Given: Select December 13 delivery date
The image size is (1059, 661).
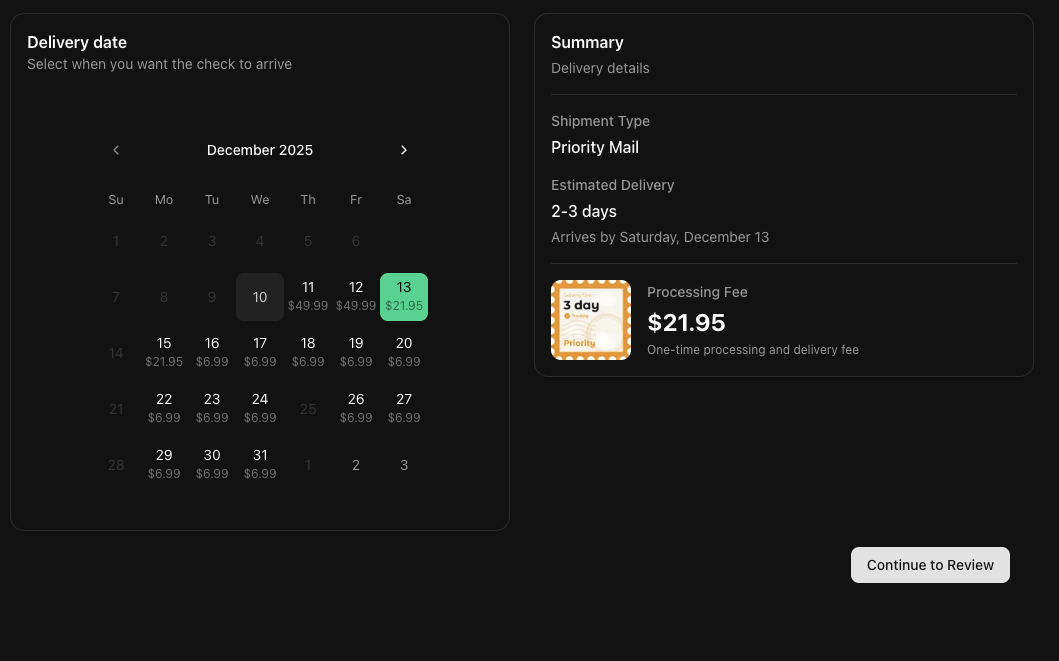Looking at the screenshot, I should tap(404, 297).
